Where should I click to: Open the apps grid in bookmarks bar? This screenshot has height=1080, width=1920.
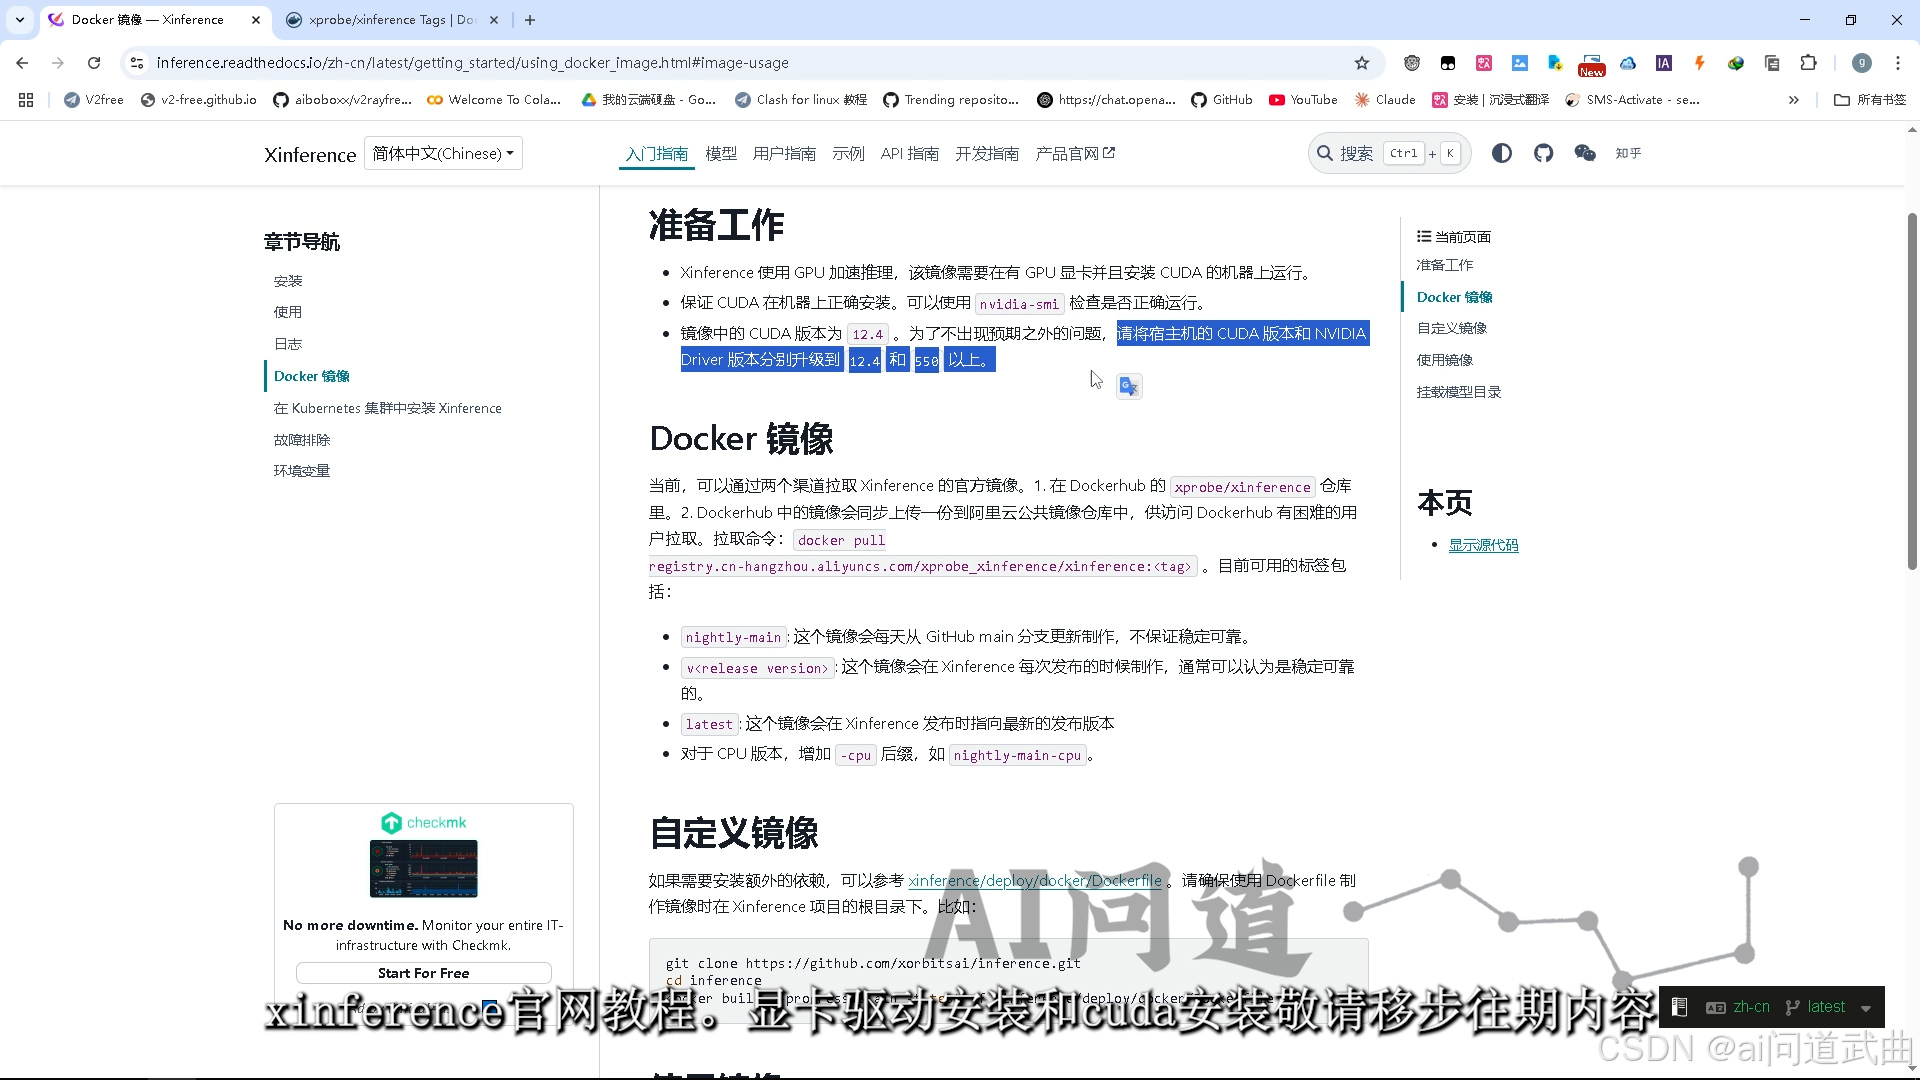point(26,100)
